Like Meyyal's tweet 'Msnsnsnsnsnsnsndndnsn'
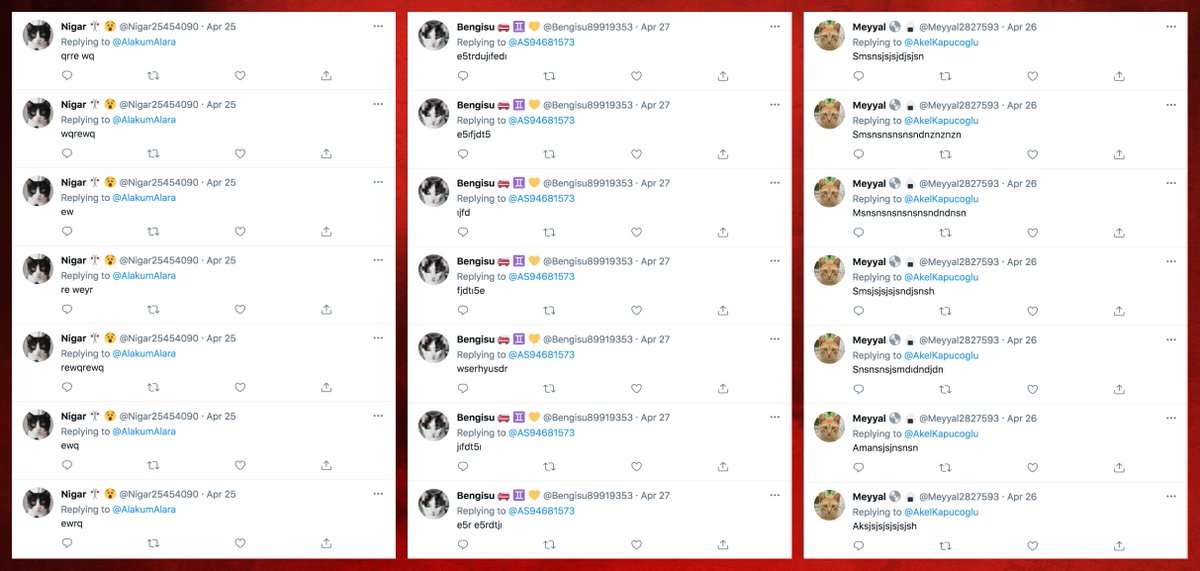 point(1032,232)
